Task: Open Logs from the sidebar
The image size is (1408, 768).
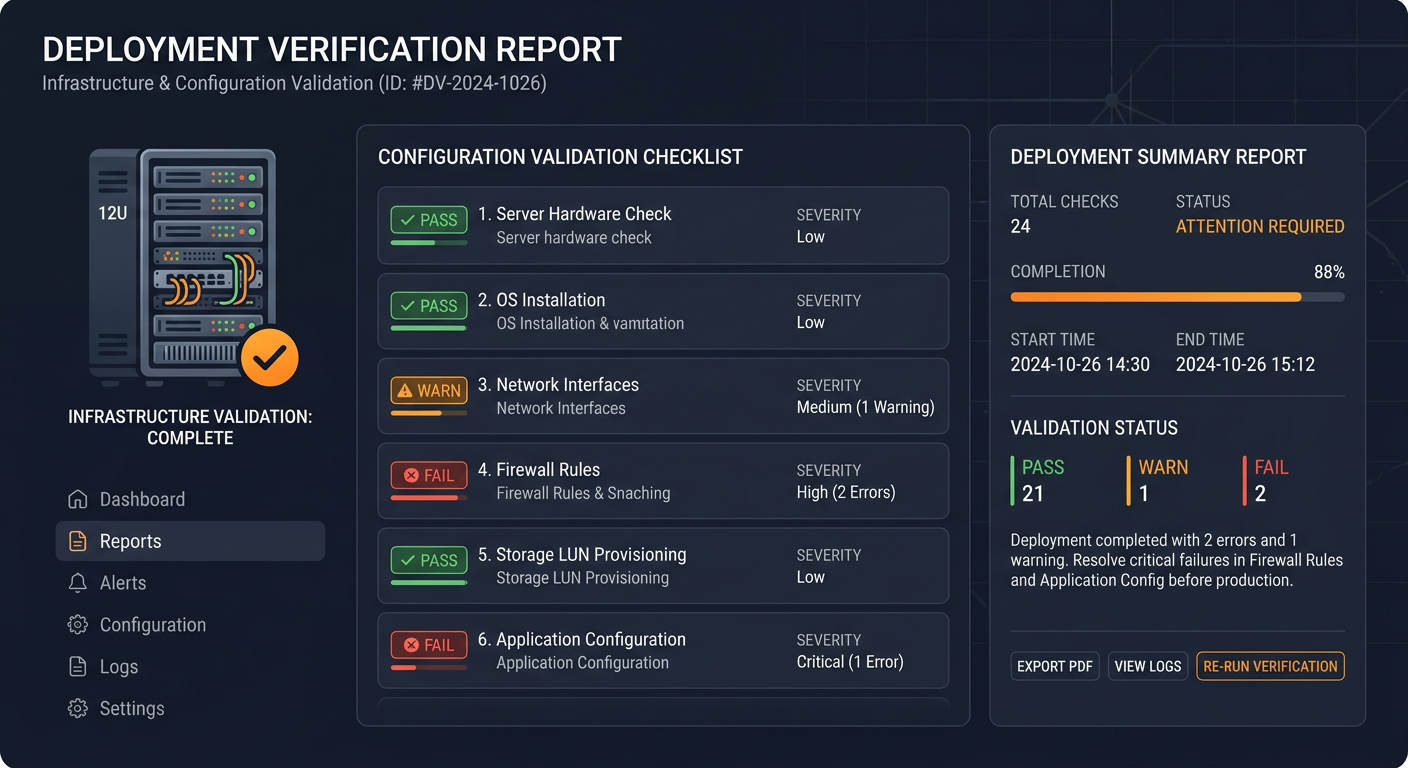Action: [190, 667]
